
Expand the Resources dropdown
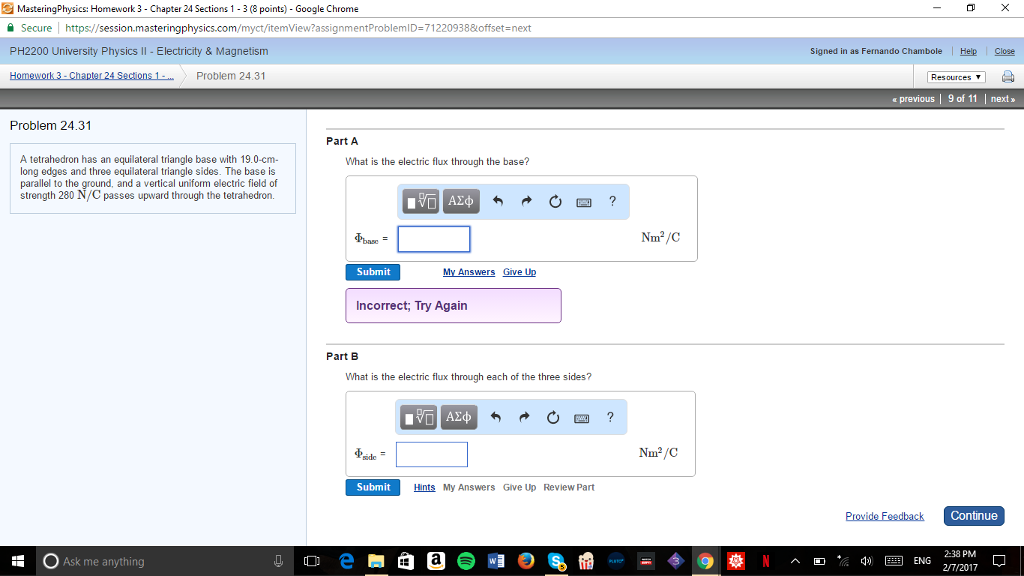coord(956,77)
